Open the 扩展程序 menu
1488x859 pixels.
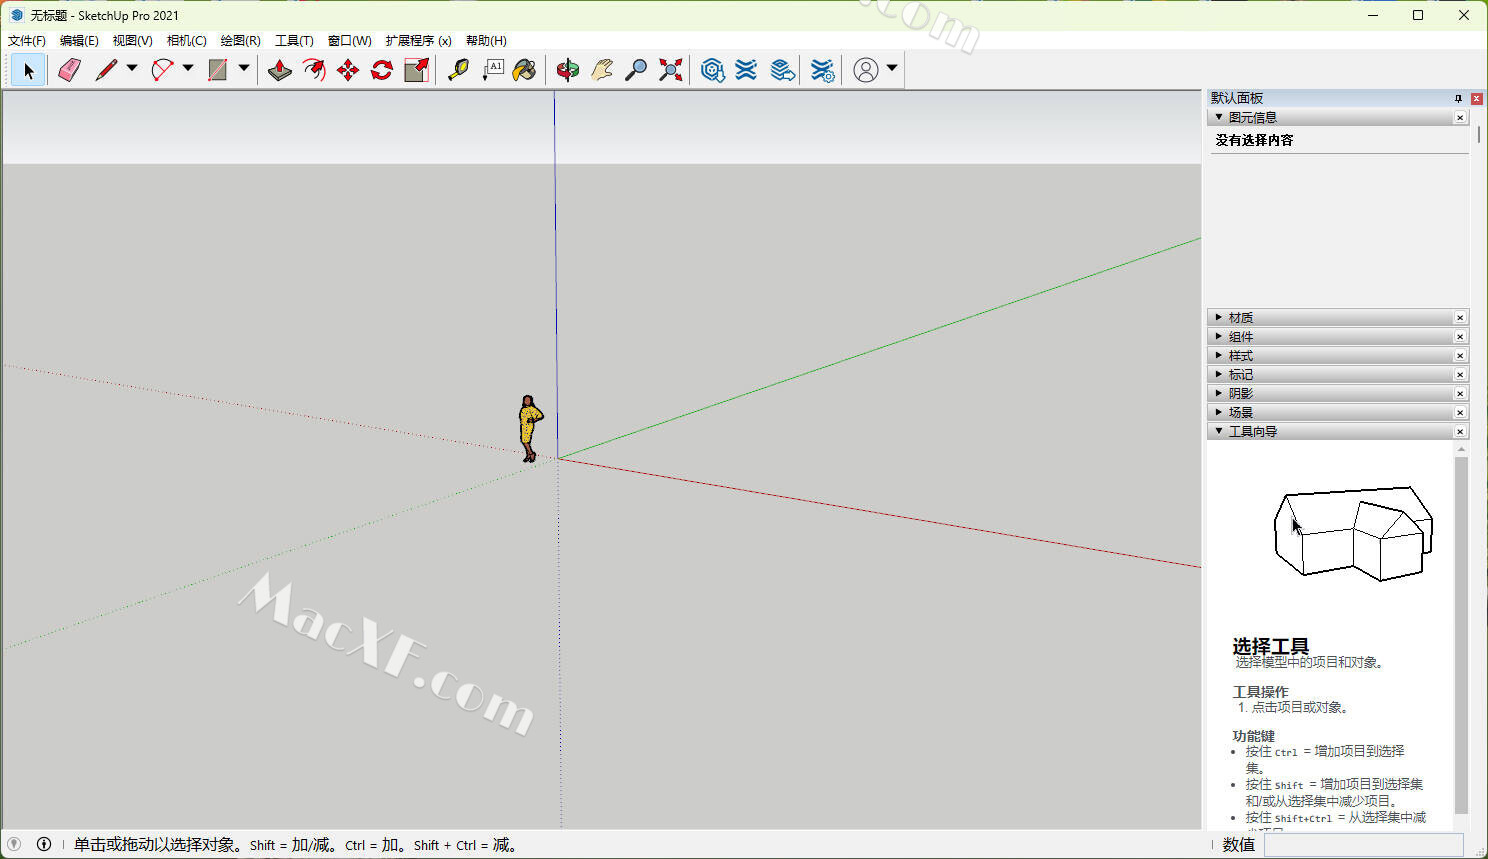[x=418, y=41]
